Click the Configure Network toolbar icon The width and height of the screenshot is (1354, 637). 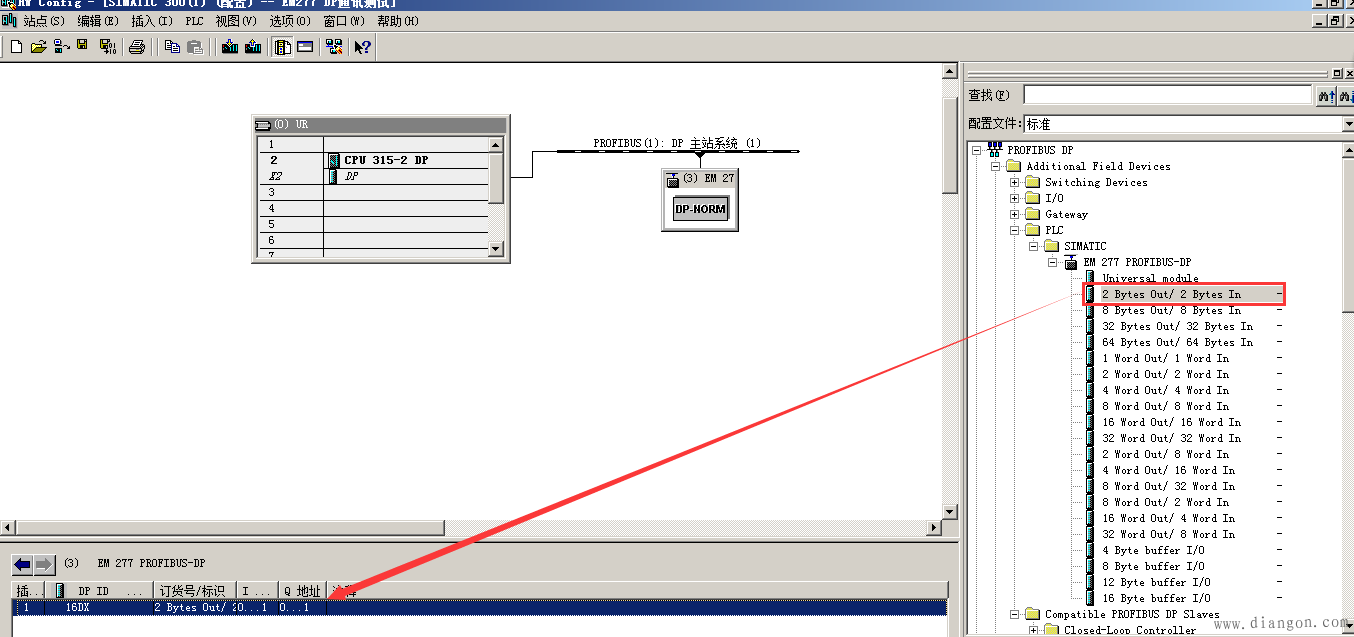tap(334, 47)
